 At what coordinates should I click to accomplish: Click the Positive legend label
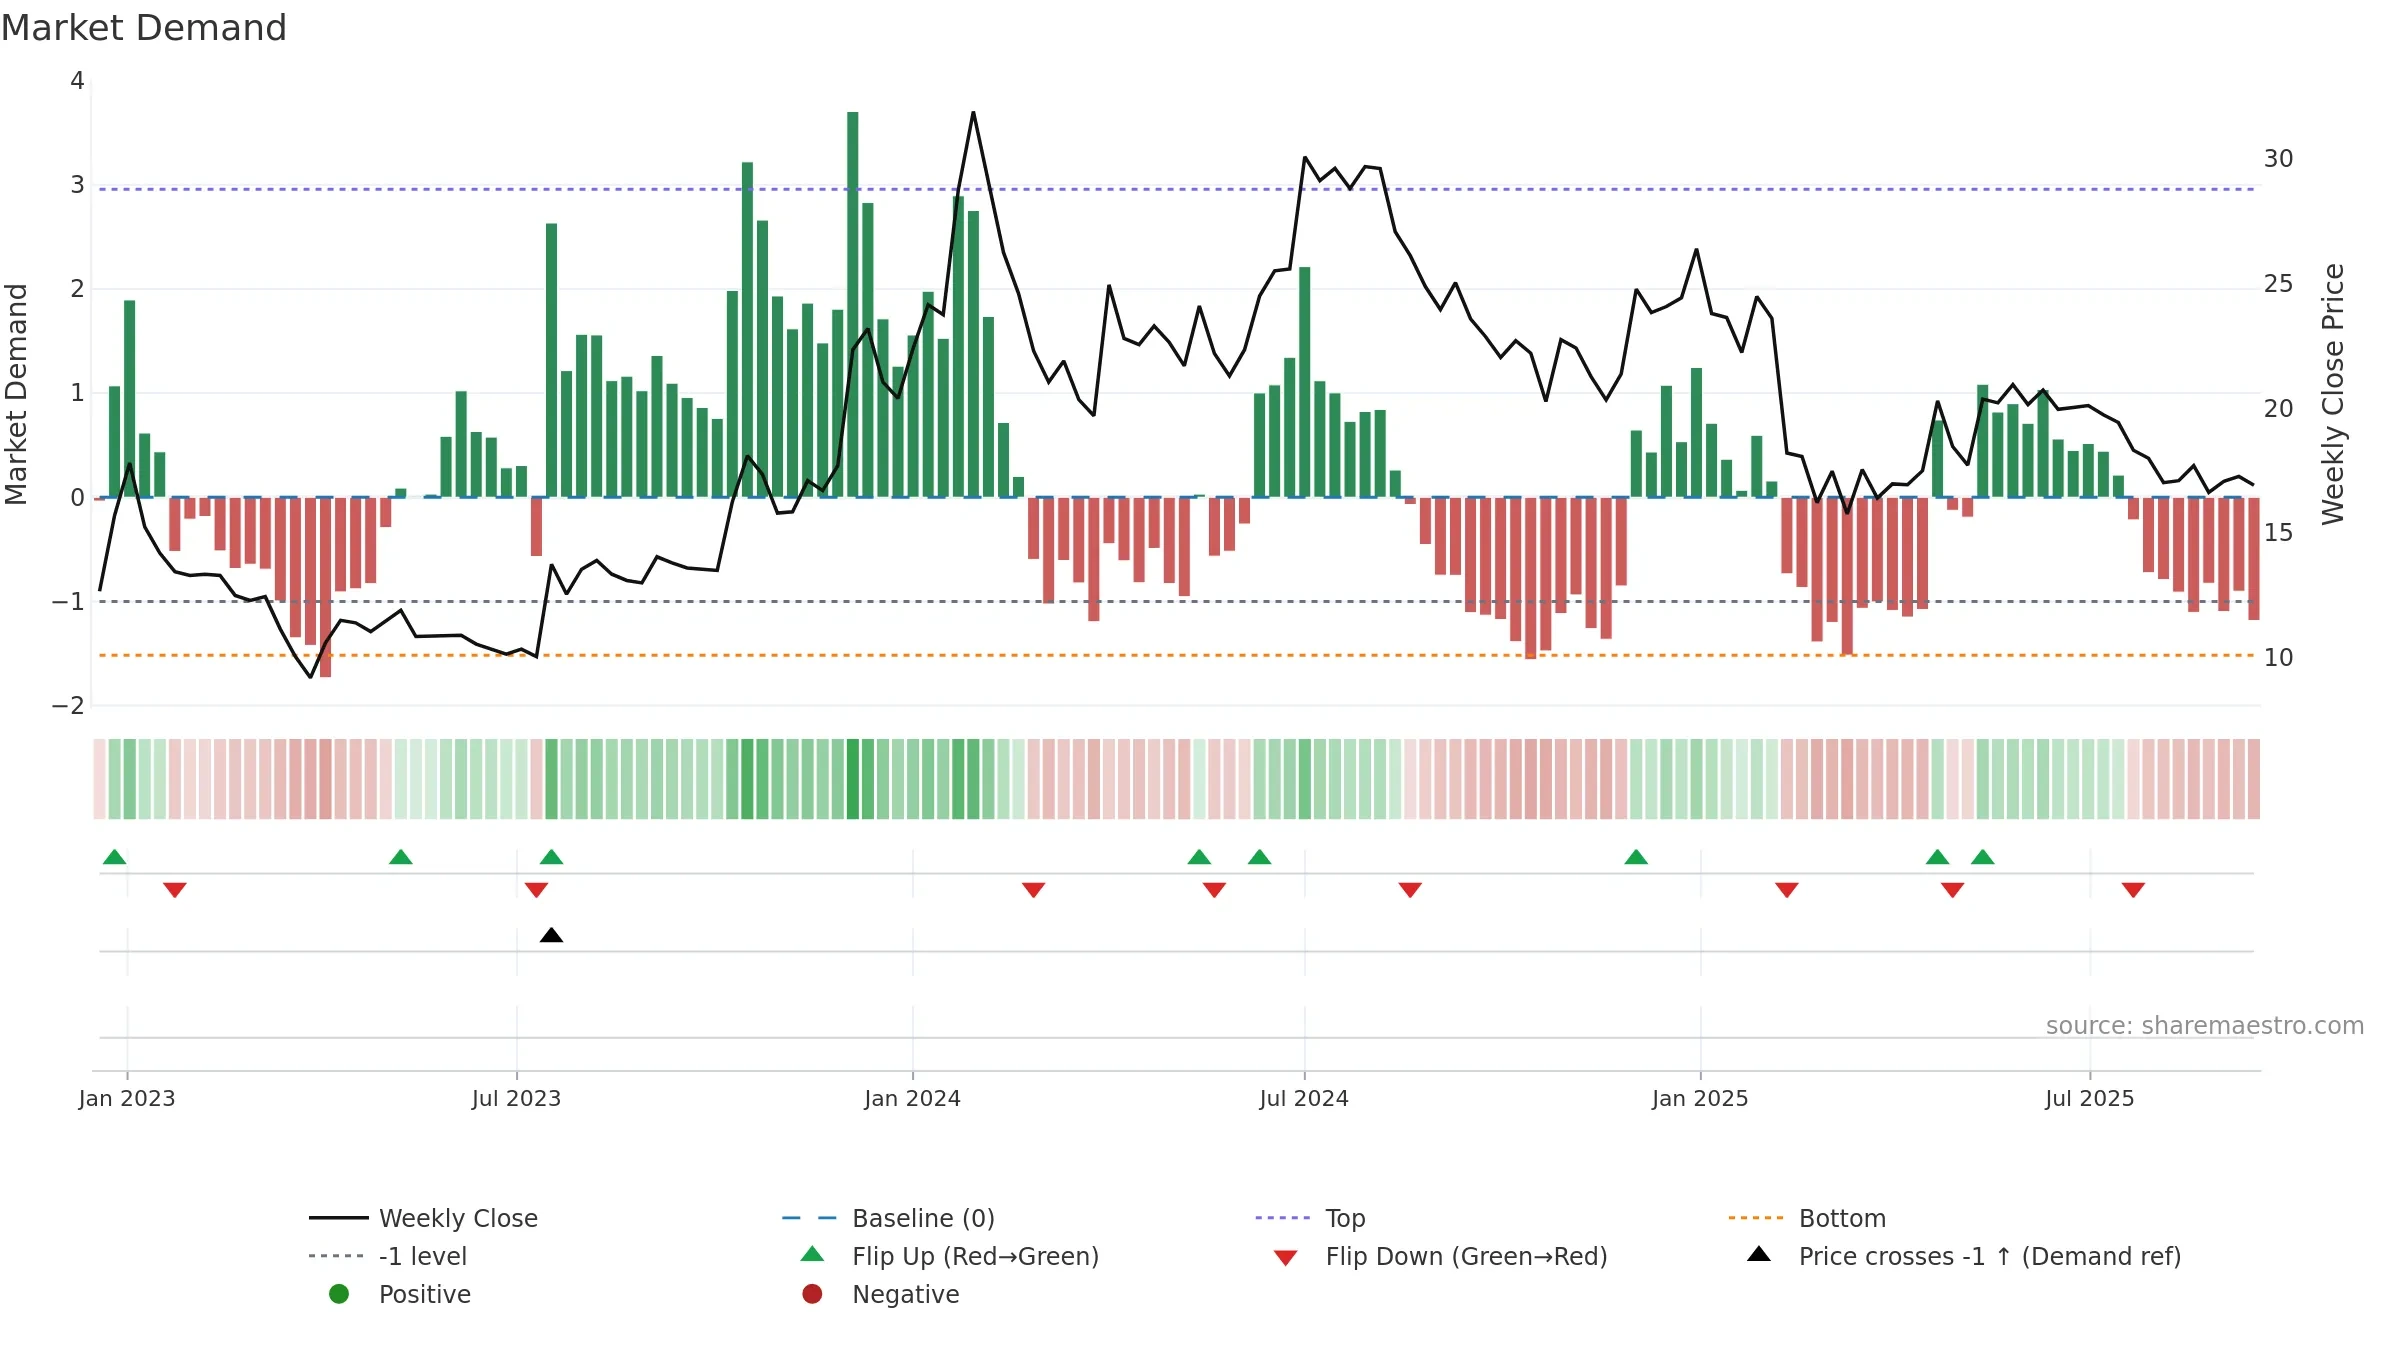(424, 1294)
